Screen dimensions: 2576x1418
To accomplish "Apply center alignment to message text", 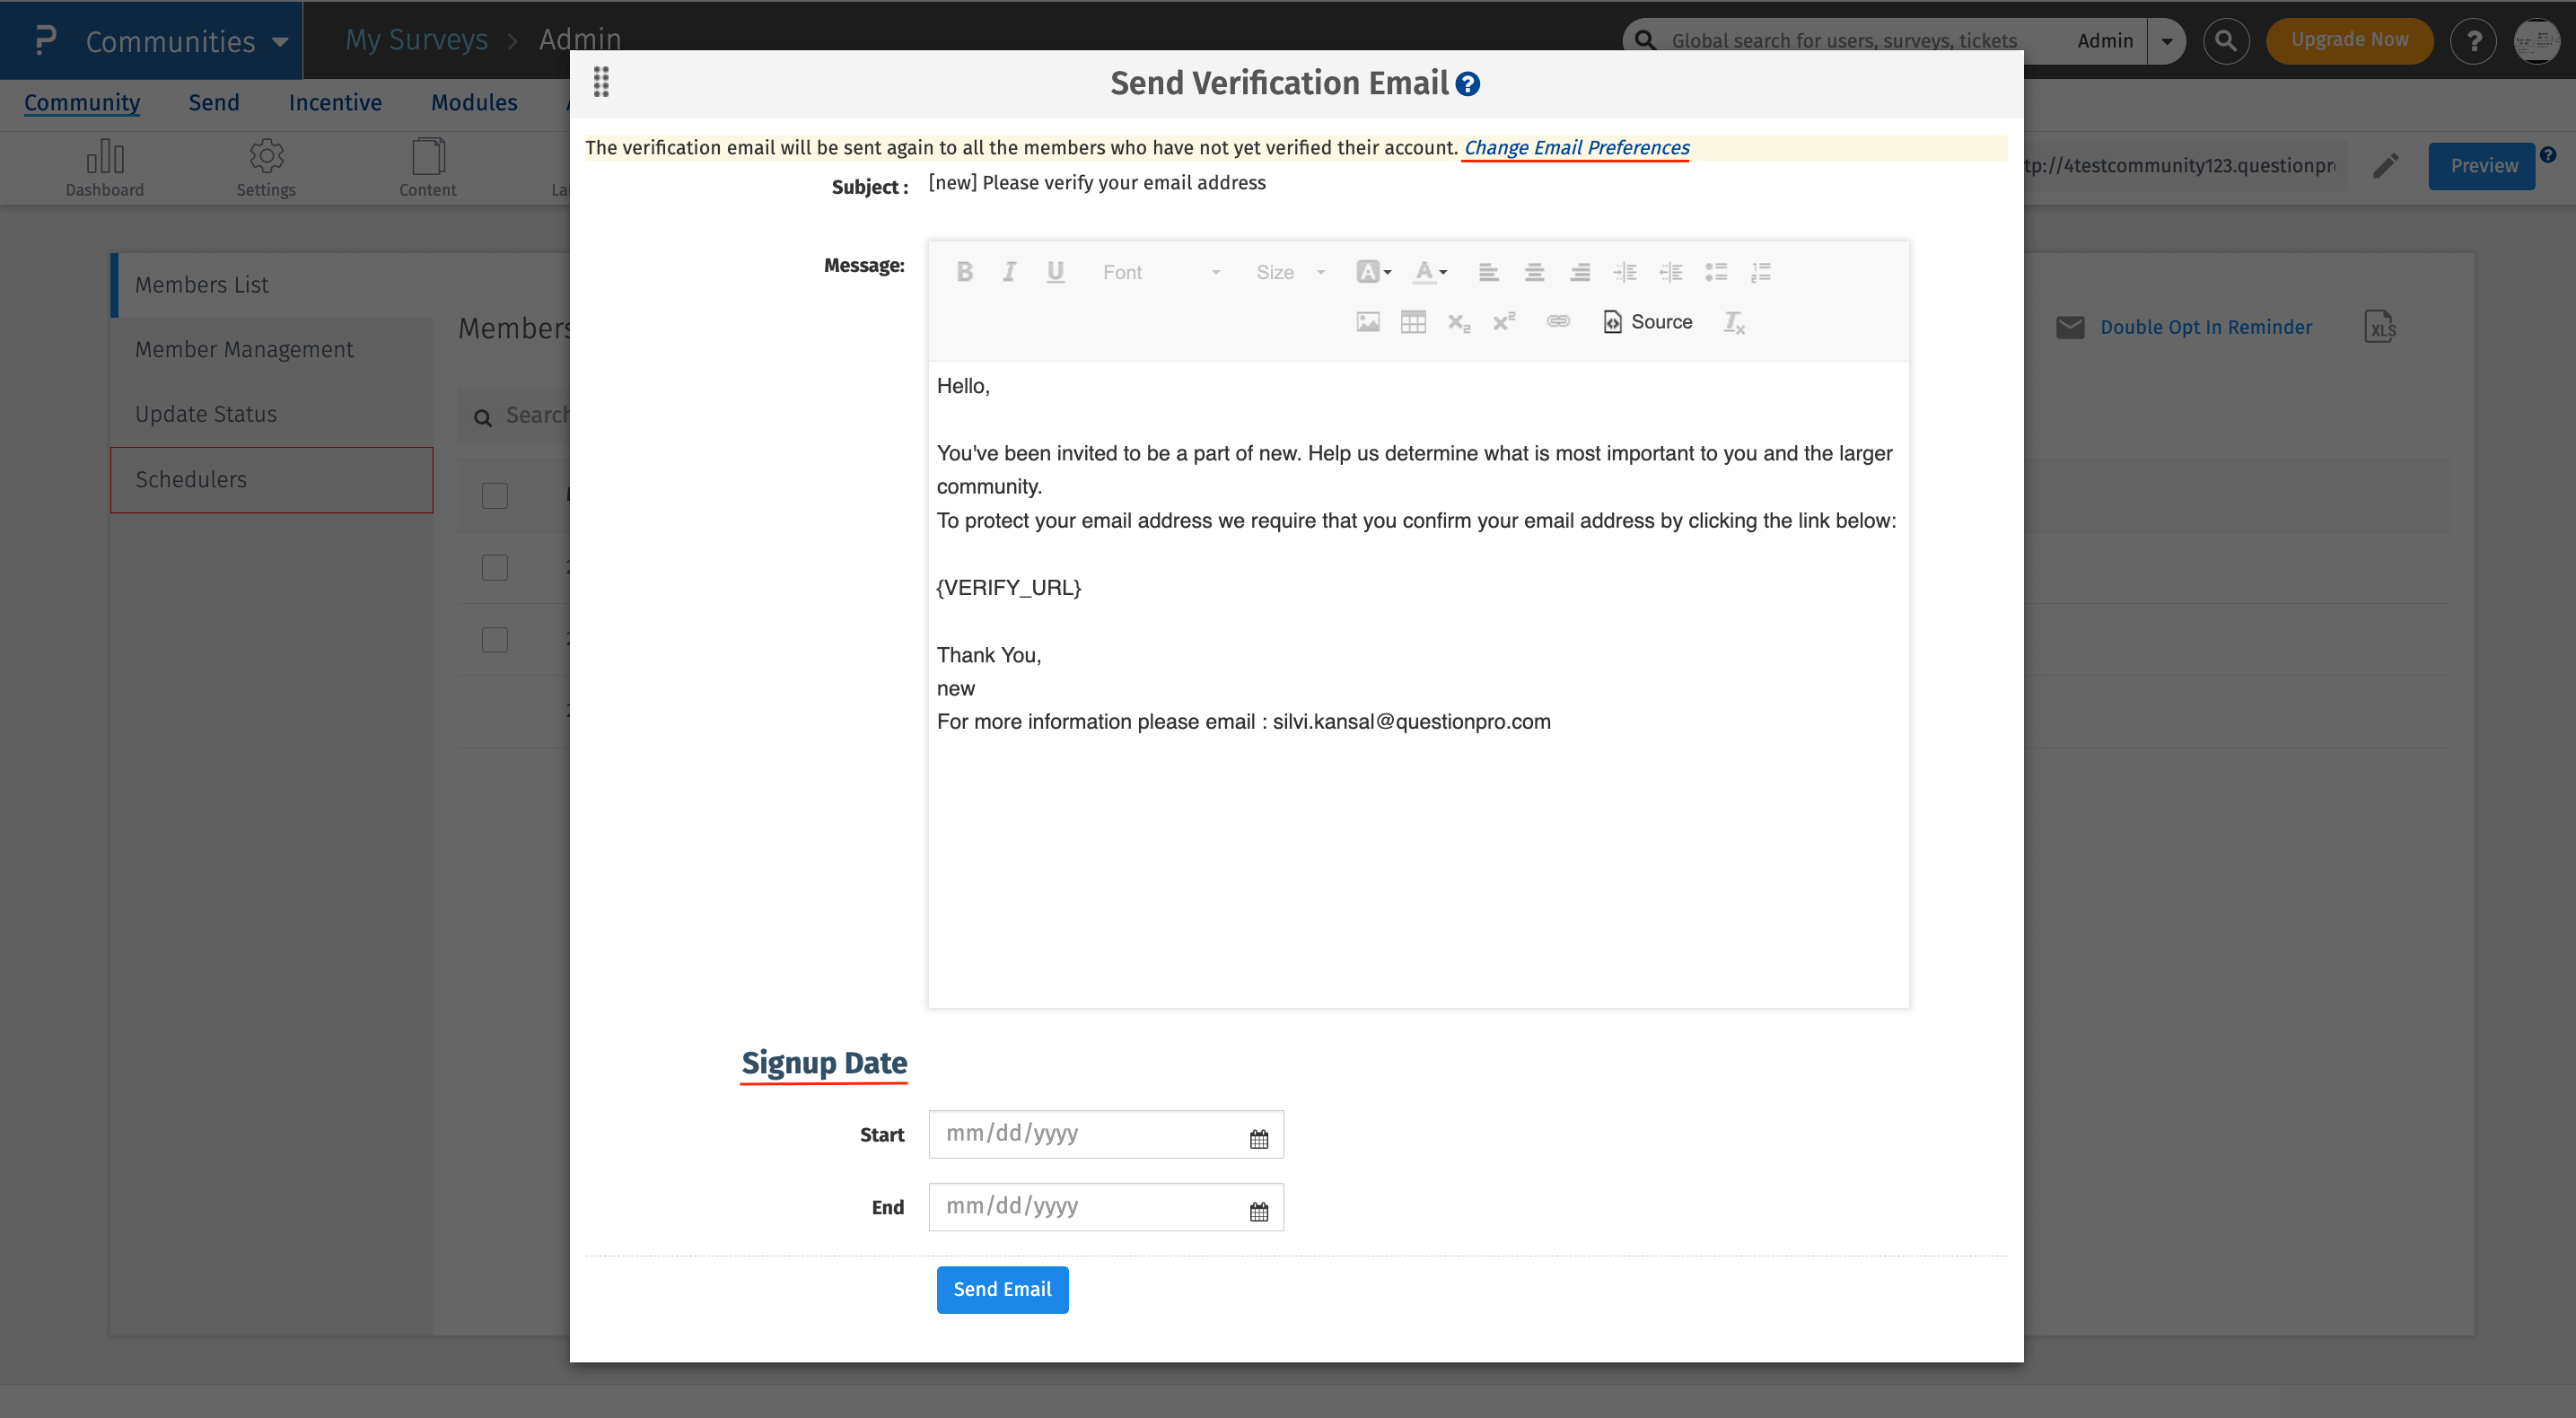I will pos(1534,272).
